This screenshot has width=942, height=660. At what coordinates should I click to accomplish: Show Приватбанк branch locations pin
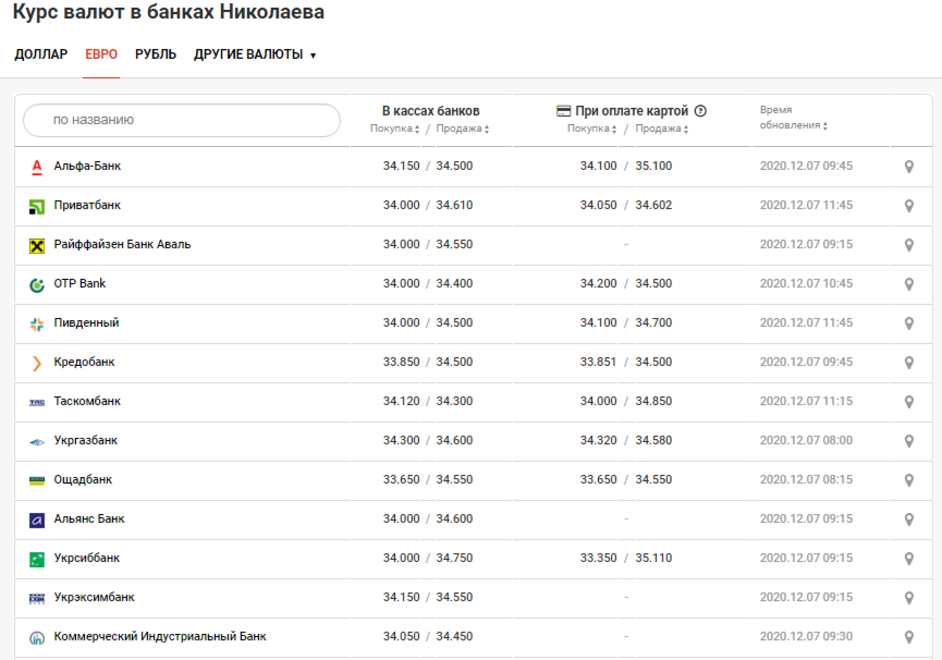pyautogui.click(x=909, y=205)
